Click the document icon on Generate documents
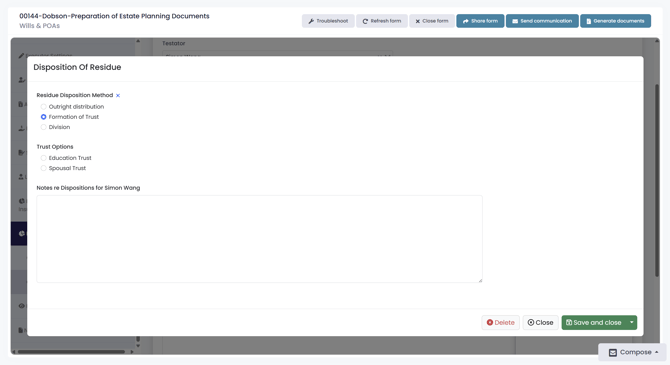Image resolution: width=670 pixels, height=365 pixels. coord(588,21)
